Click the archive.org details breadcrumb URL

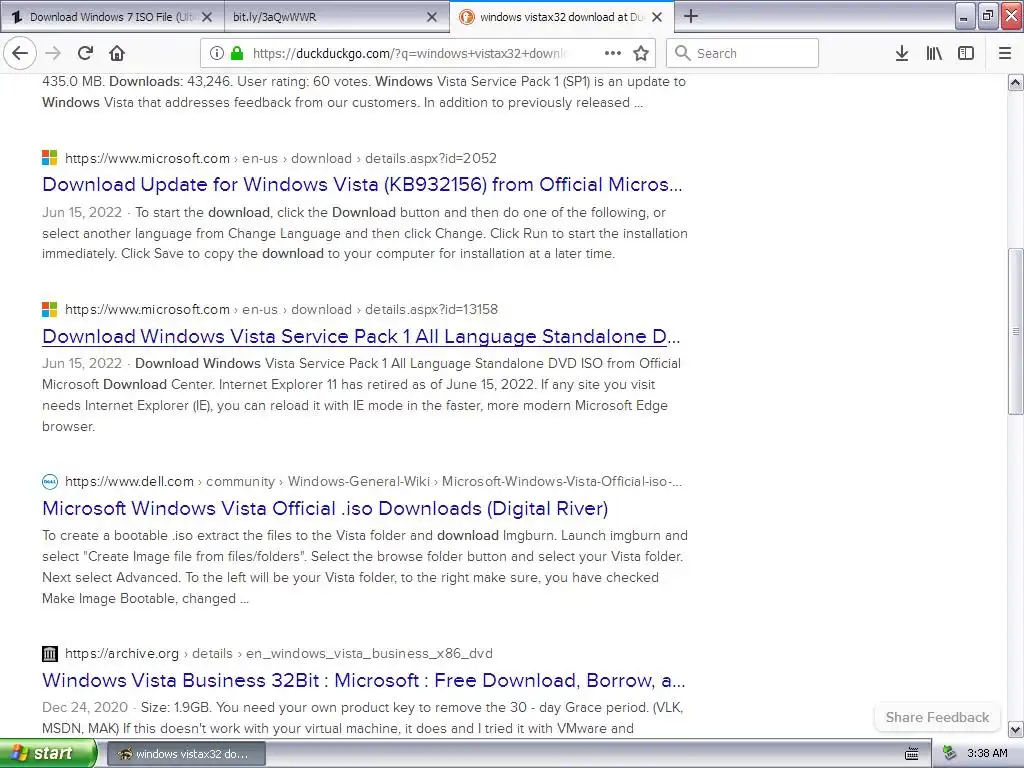point(279,654)
